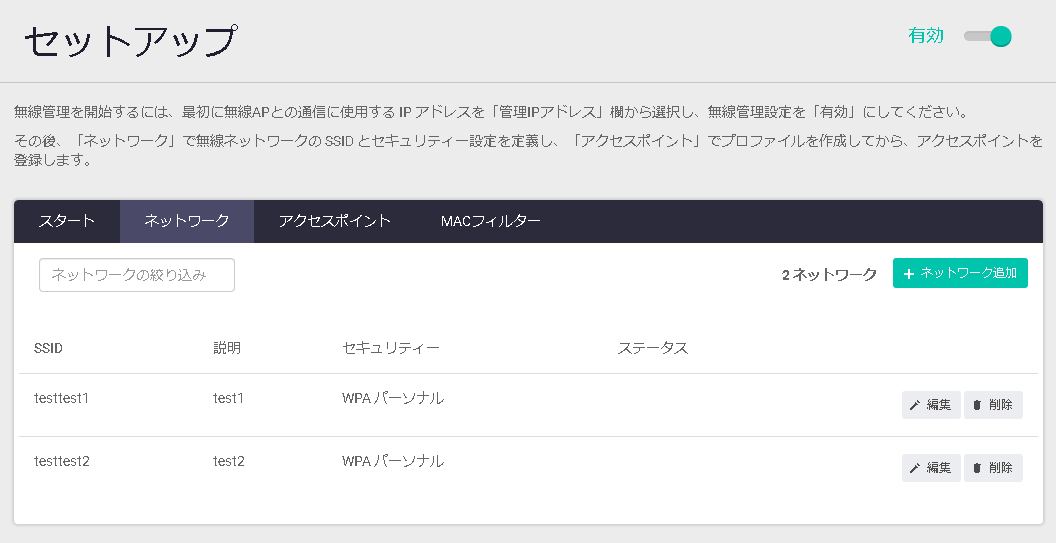
Task: Select the ネットワーク tab
Action: [x=187, y=221]
